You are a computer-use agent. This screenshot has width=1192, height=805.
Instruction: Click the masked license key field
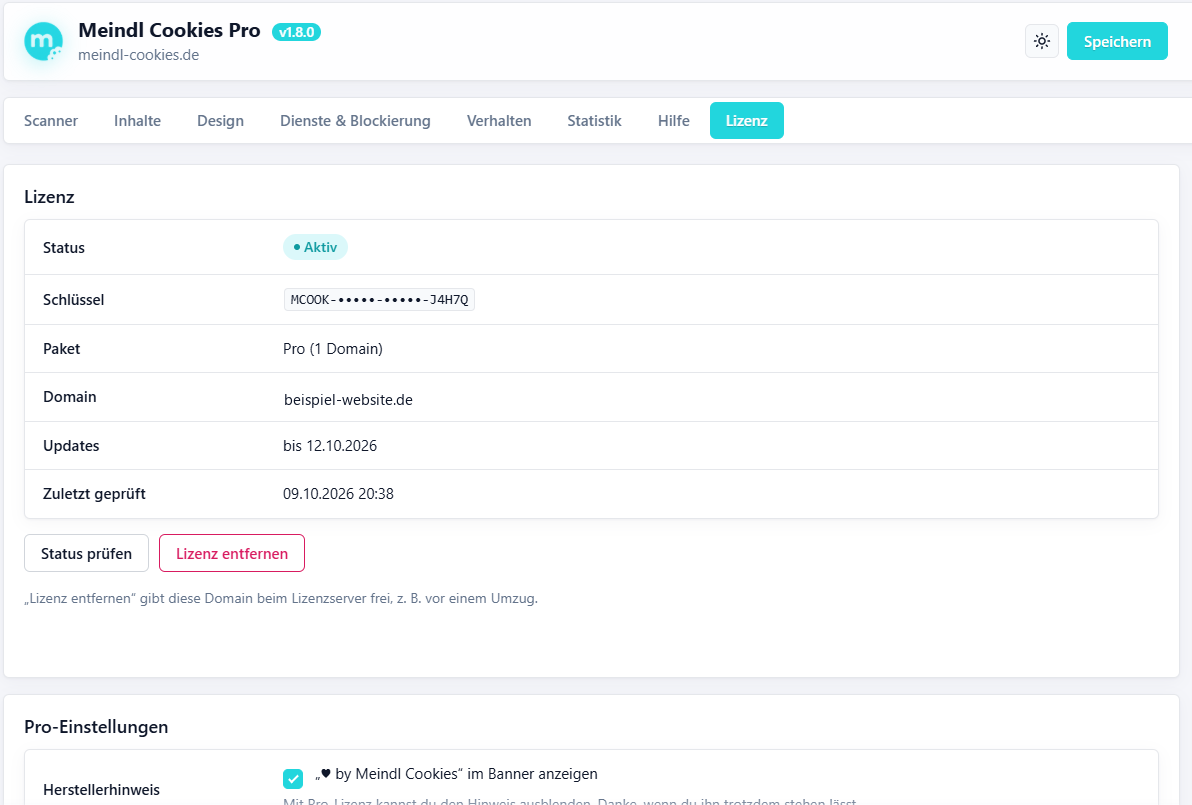(379, 299)
